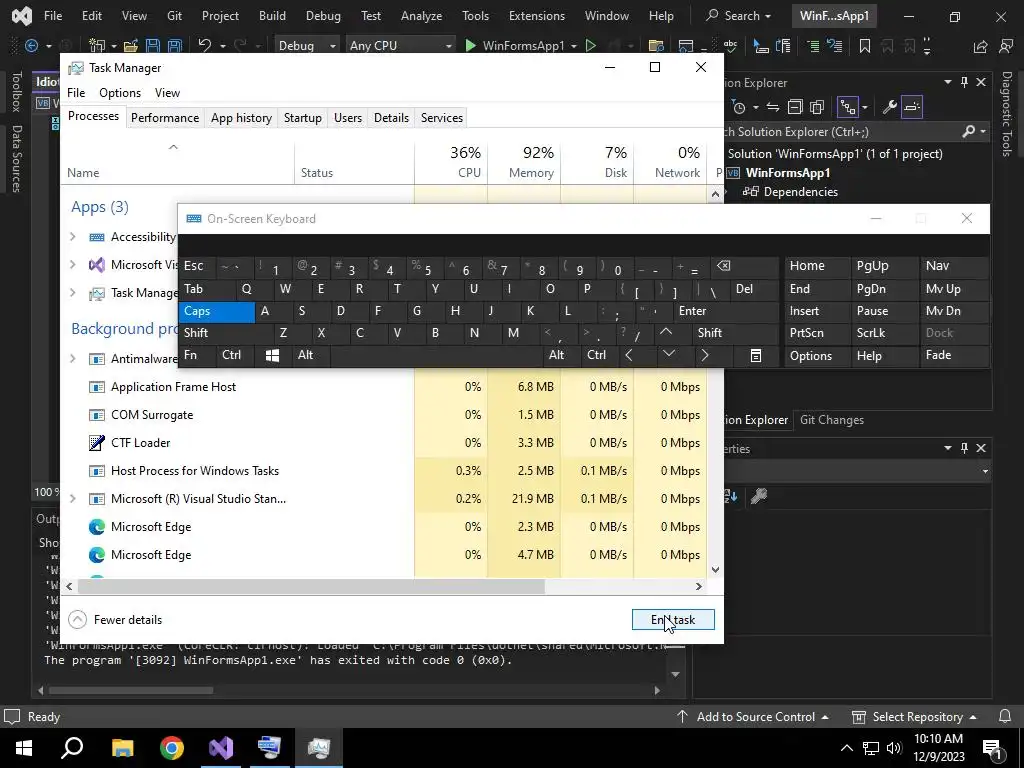Open Task Manager Options menu
This screenshot has height=768, width=1024.
click(x=120, y=93)
